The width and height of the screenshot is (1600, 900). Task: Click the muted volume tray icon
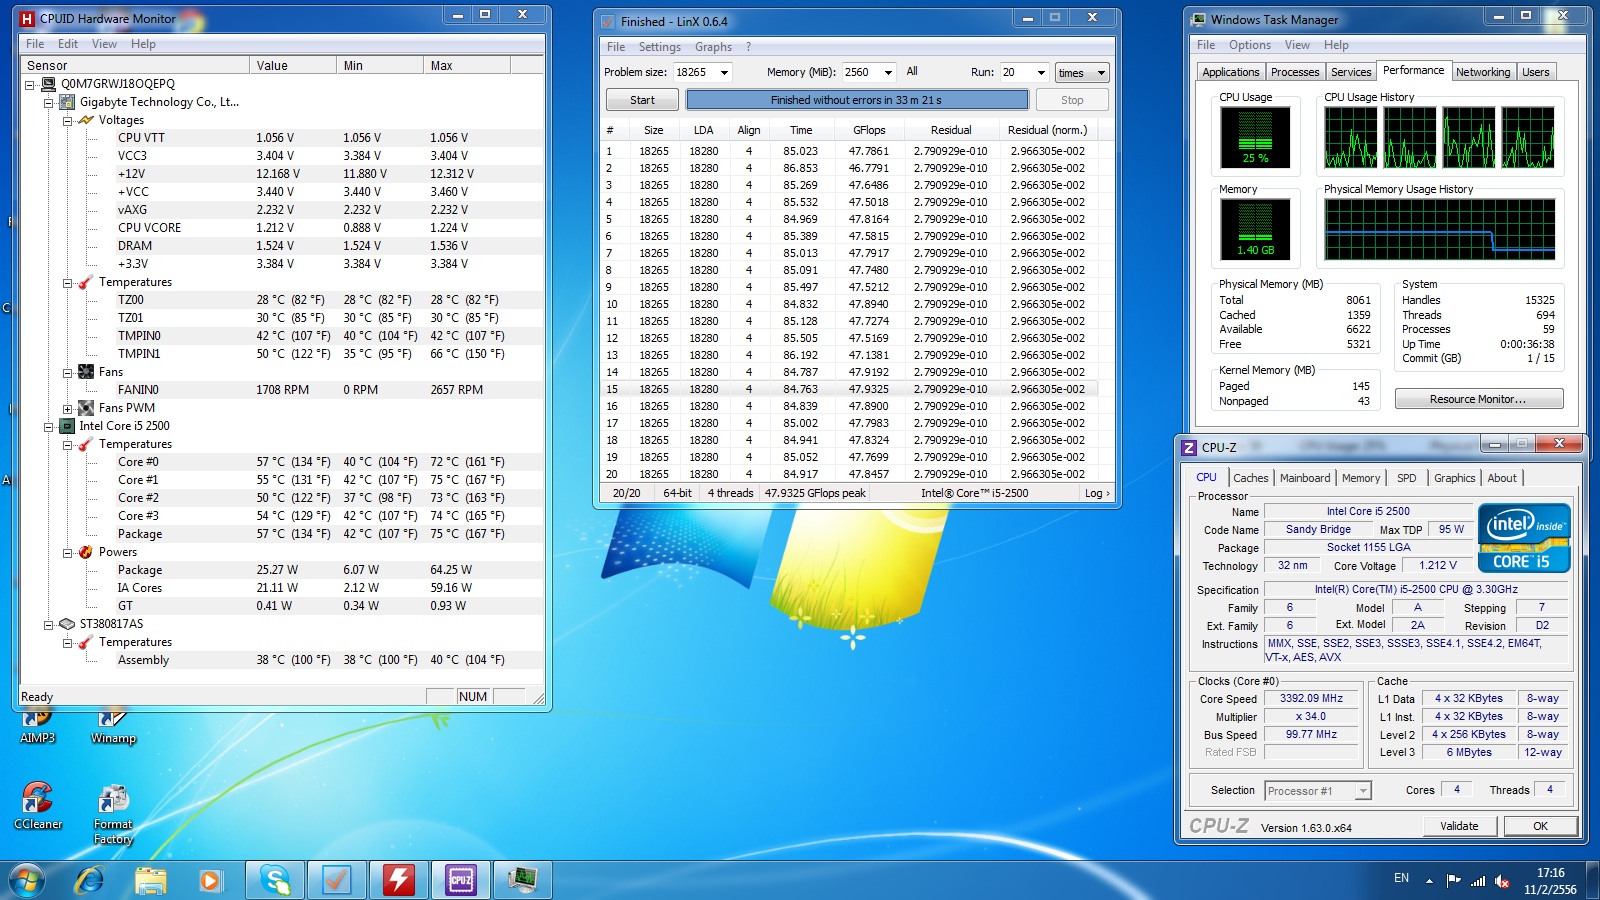point(1502,881)
